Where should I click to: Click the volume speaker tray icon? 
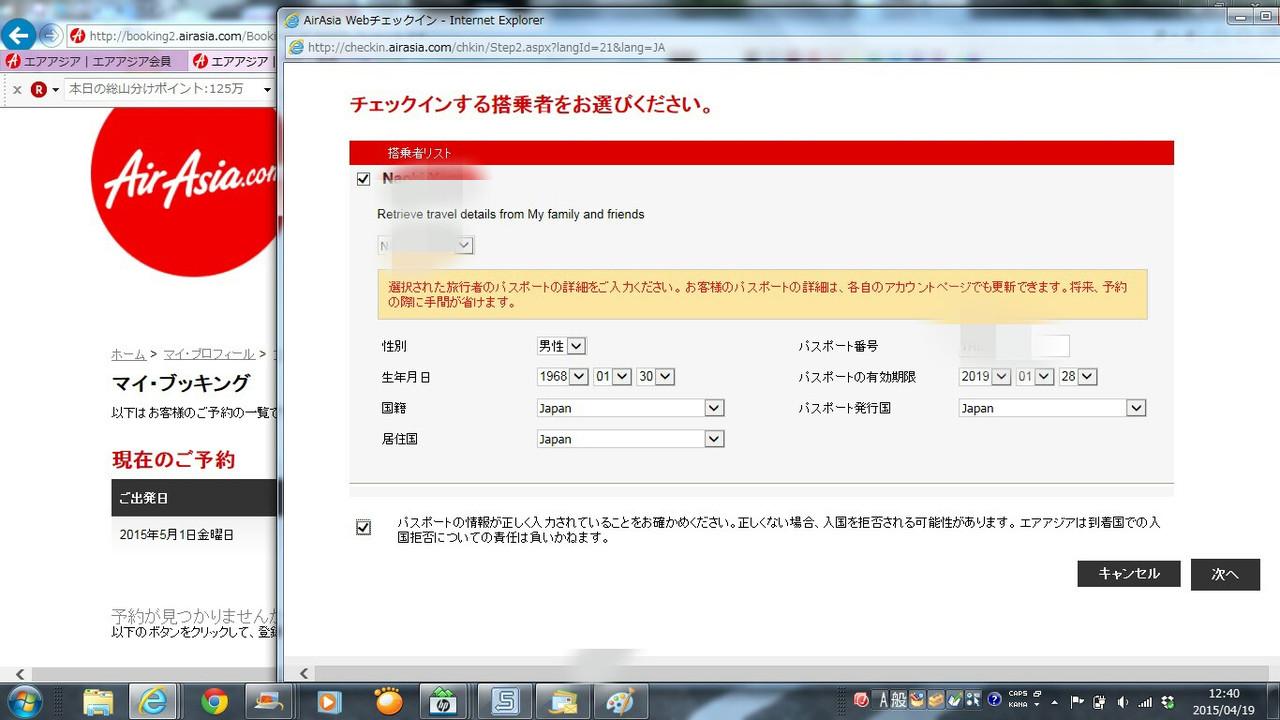click(1122, 702)
